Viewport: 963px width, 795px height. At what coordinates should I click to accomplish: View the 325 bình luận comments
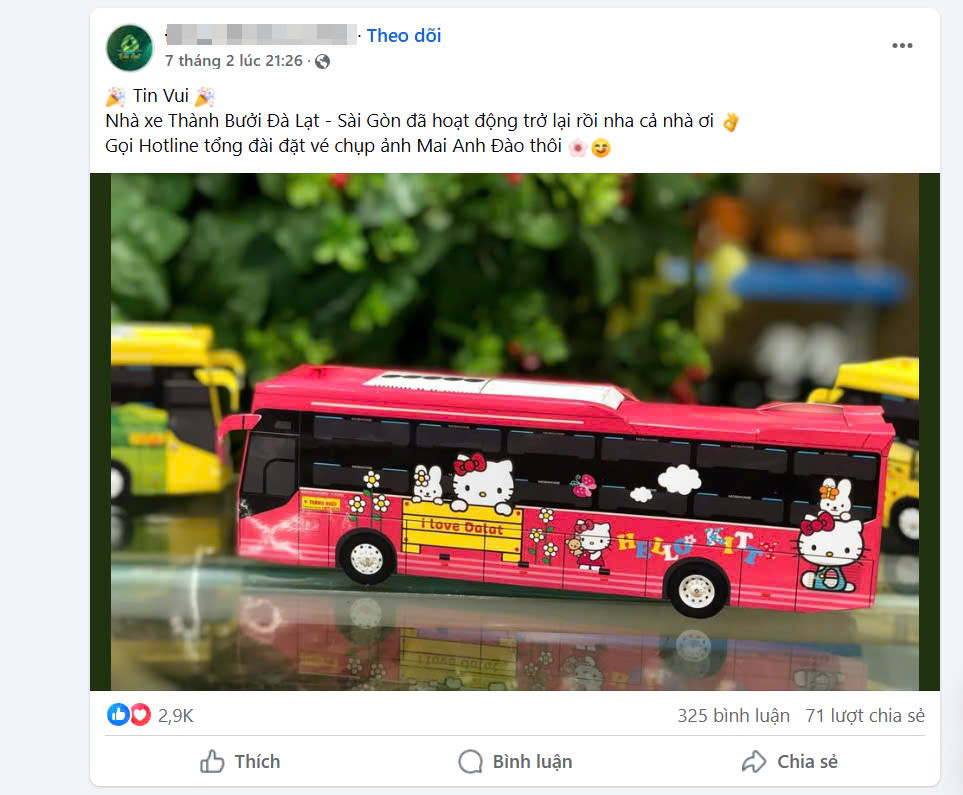pyautogui.click(x=733, y=716)
